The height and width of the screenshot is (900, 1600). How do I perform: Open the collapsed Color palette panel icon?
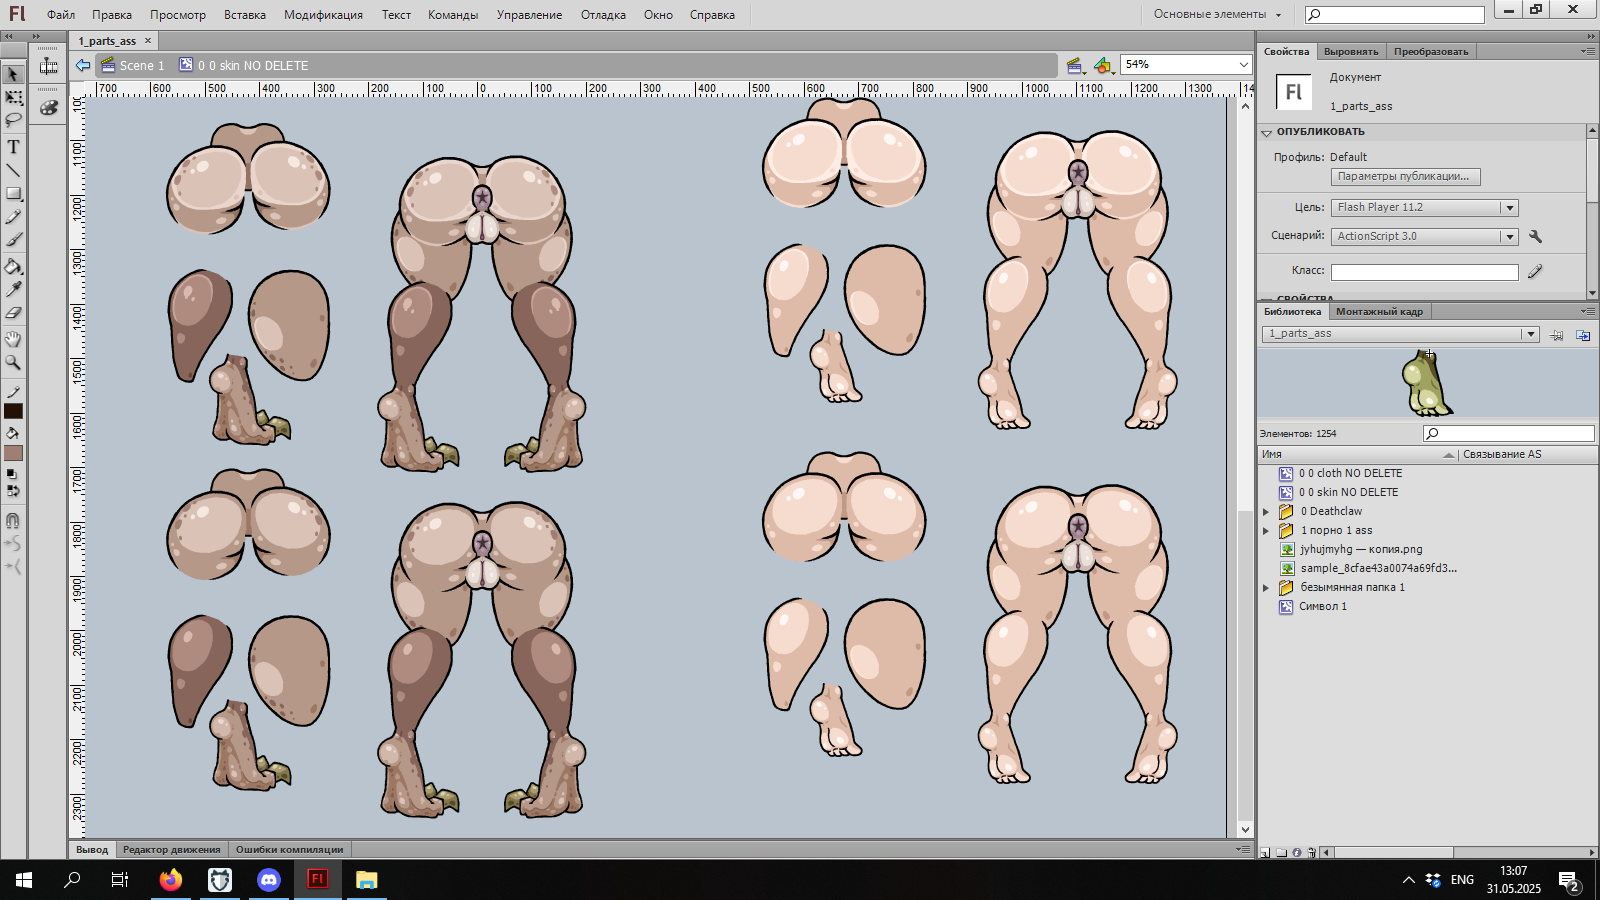pos(48,107)
